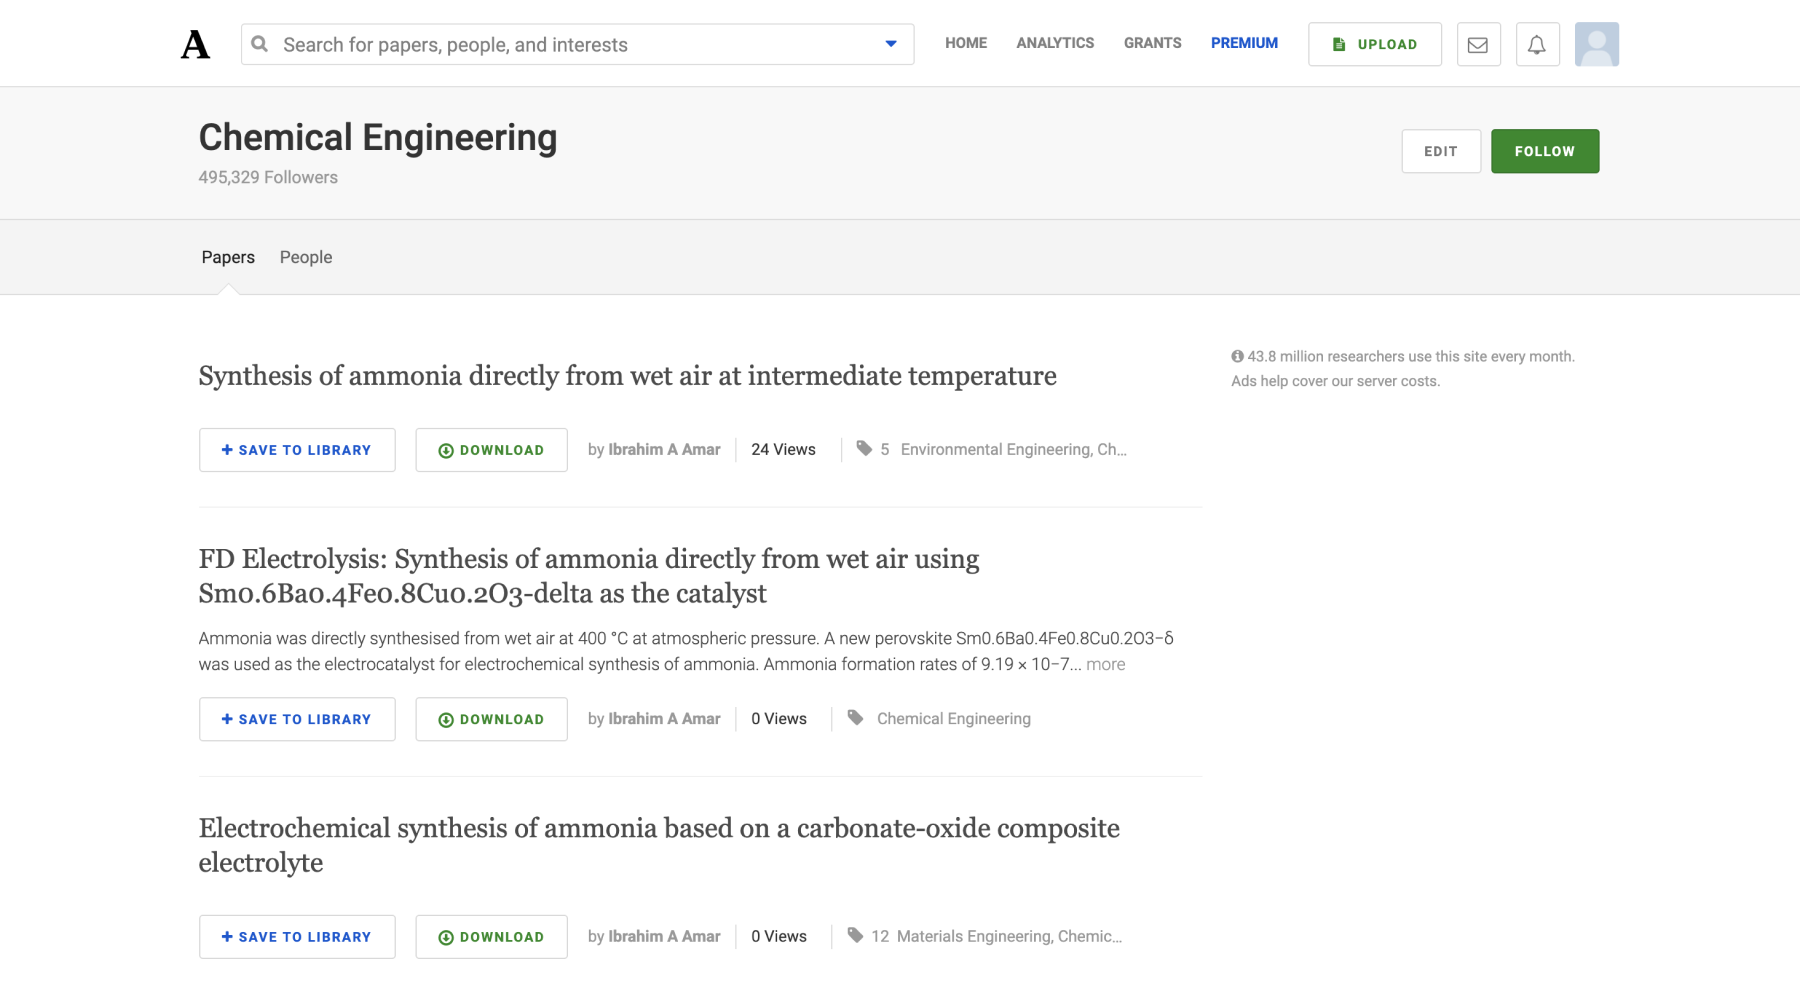Click tag icon beside Materials Engineering
Viewport: 1800px width, 990px height.
pos(855,936)
